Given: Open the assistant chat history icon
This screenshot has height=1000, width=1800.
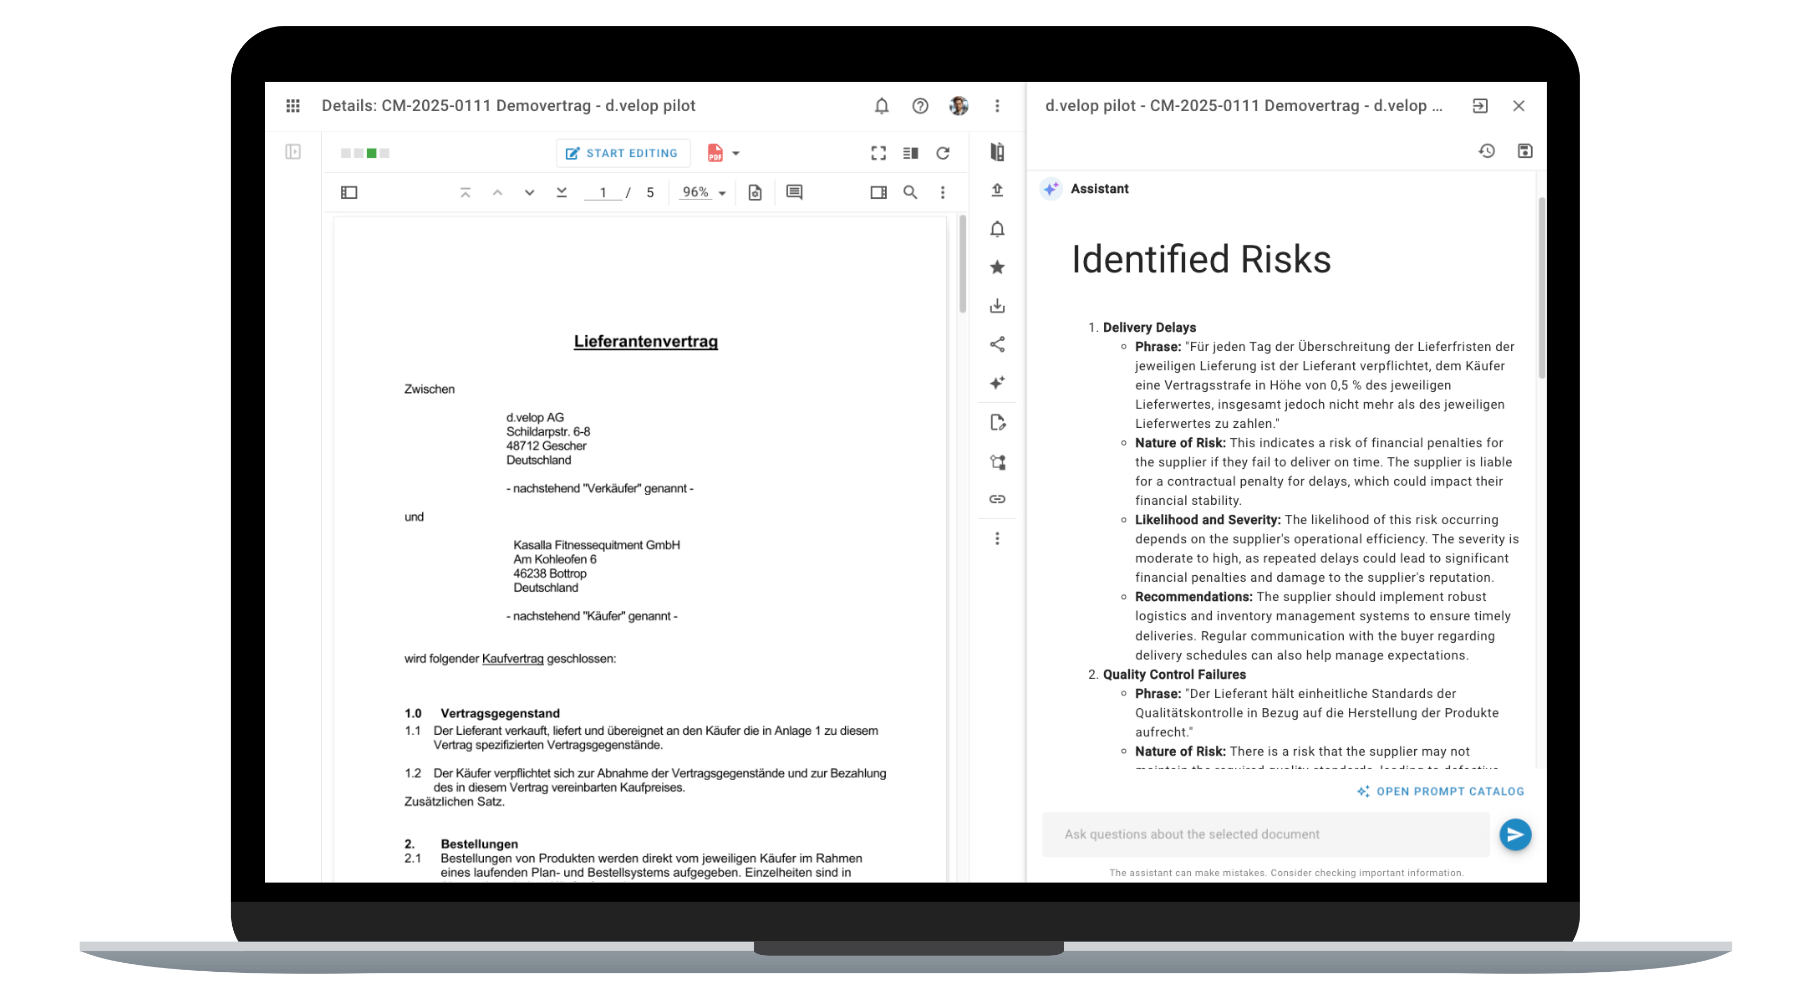Looking at the screenshot, I should point(1487,151).
